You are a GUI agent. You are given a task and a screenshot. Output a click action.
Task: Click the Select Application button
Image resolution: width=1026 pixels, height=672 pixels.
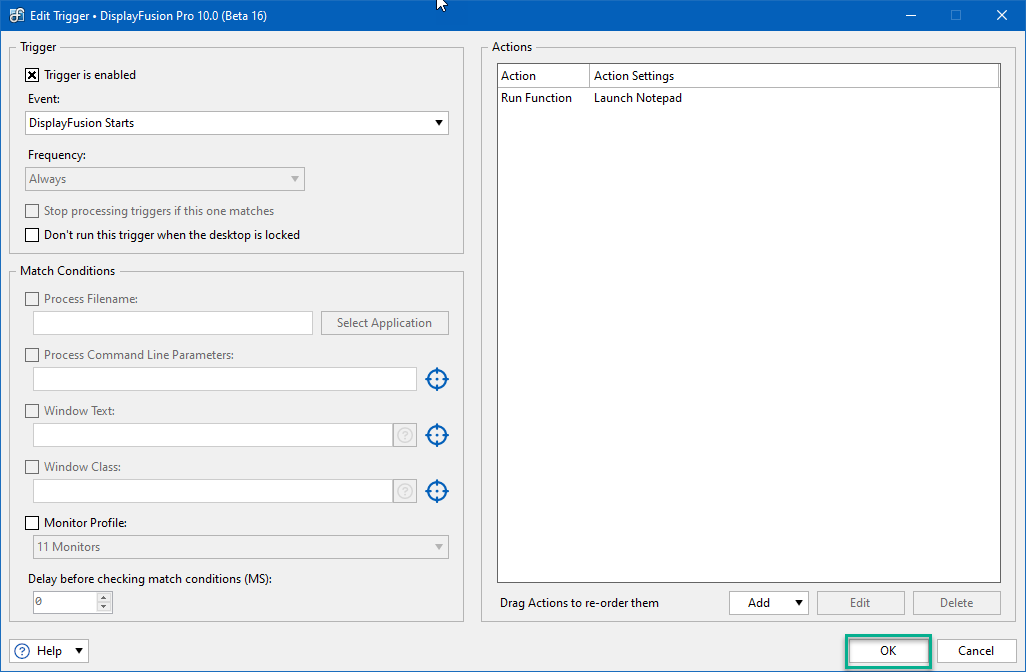[x=385, y=323]
